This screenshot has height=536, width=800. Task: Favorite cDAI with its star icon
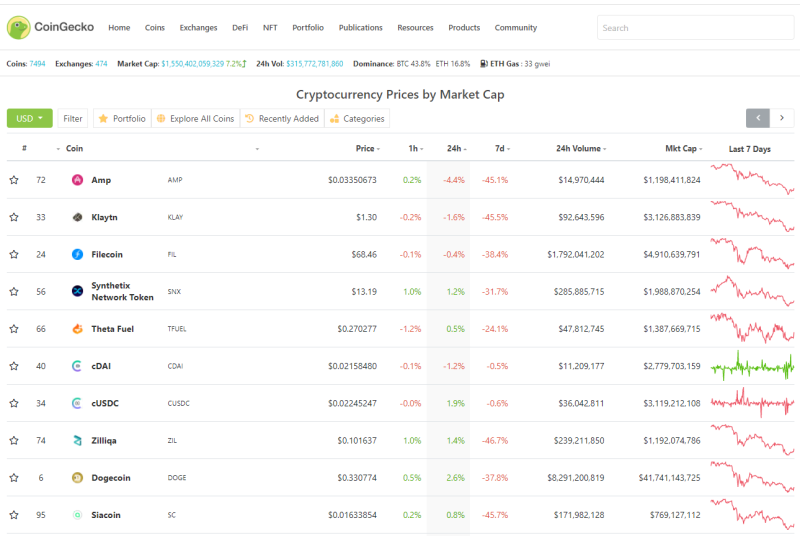pyautogui.click(x=14, y=366)
